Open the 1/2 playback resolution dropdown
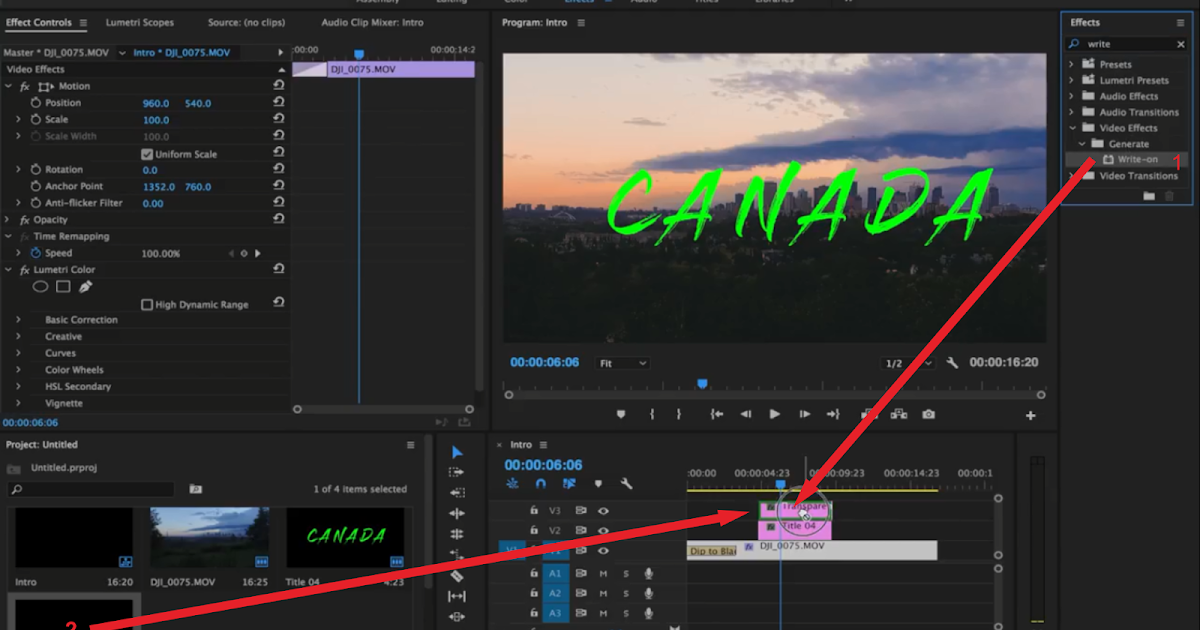1200x630 pixels. point(908,363)
